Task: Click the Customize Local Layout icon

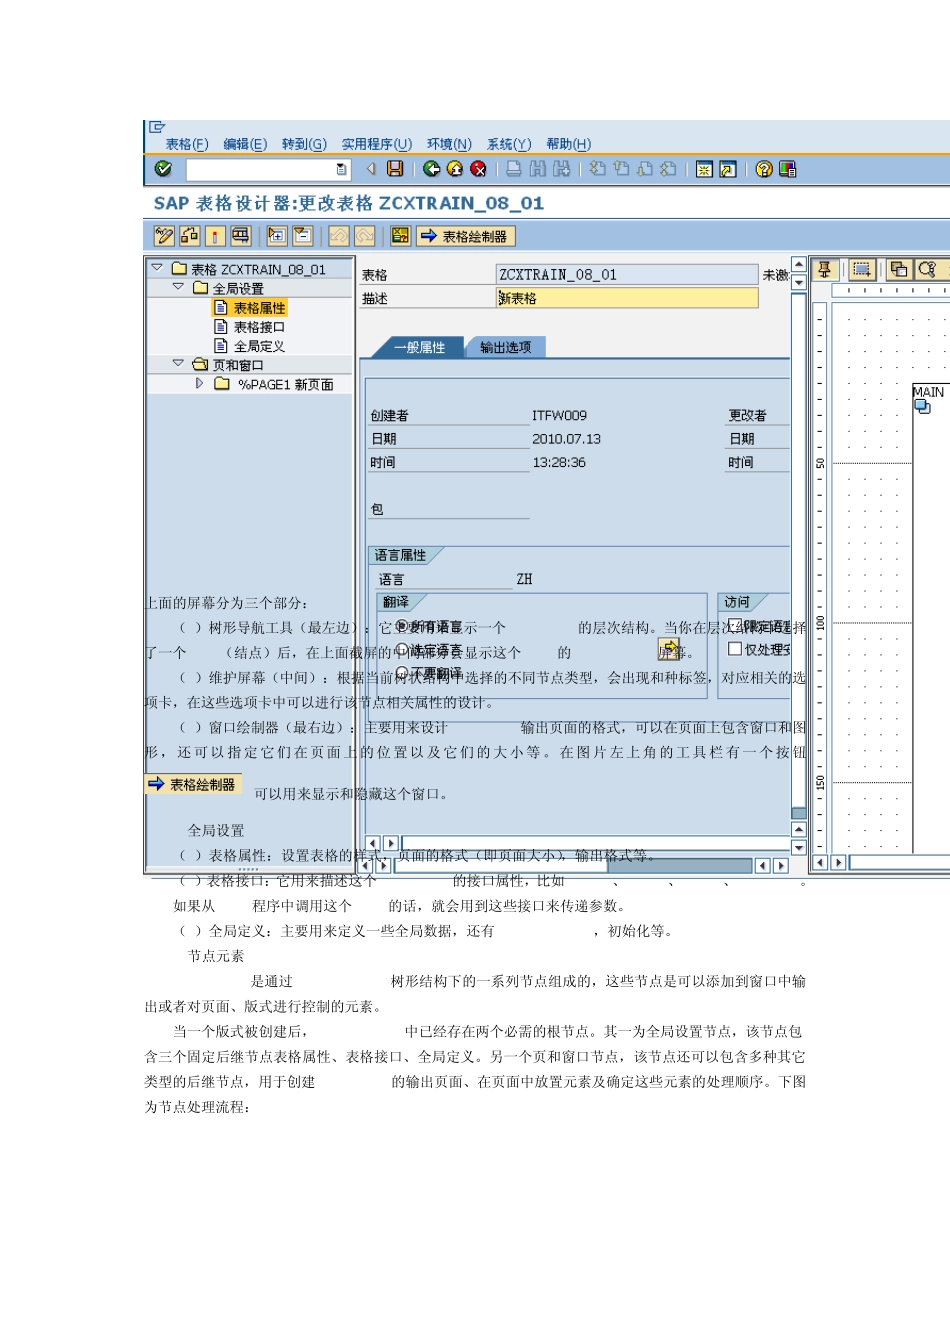Action: click(x=788, y=169)
